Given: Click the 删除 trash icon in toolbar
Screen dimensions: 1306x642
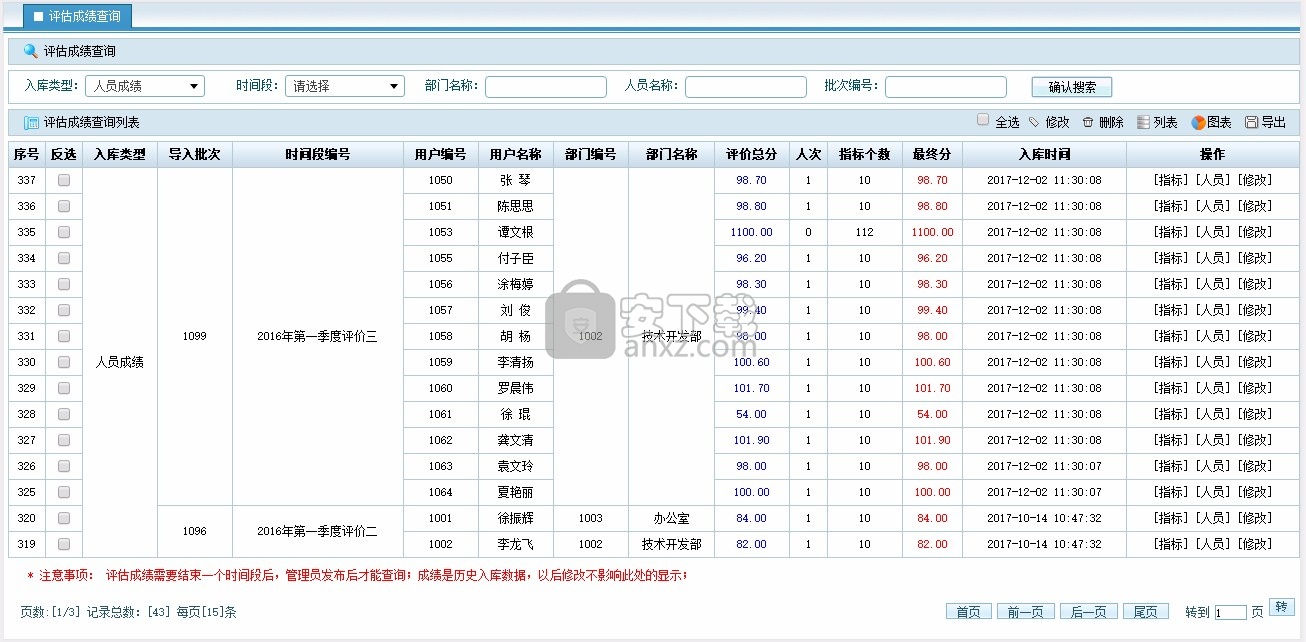Looking at the screenshot, I should point(1088,122).
